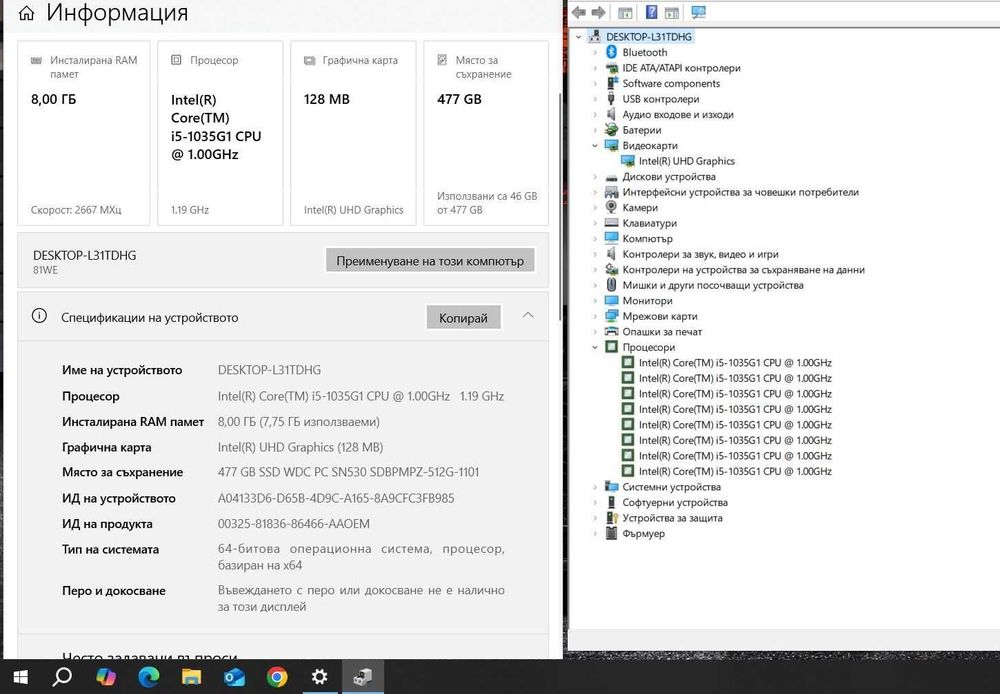Open Google Chrome from the taskbar

tap(277, 677)
